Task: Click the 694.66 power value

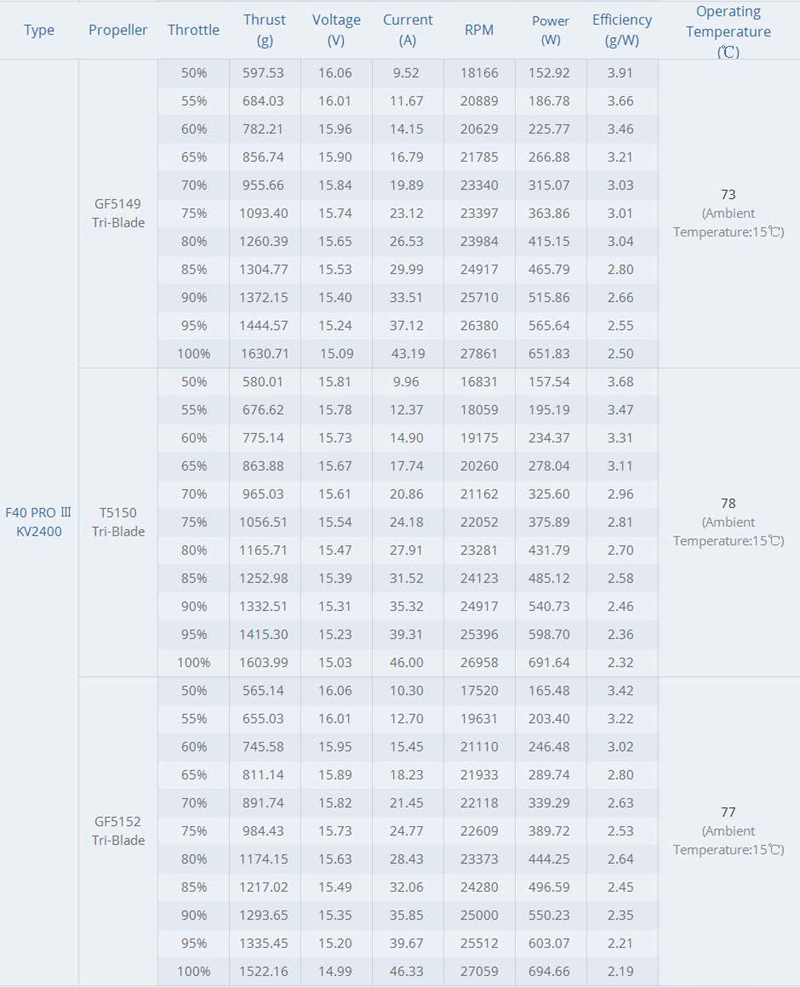Action: [x=551, y=972]
